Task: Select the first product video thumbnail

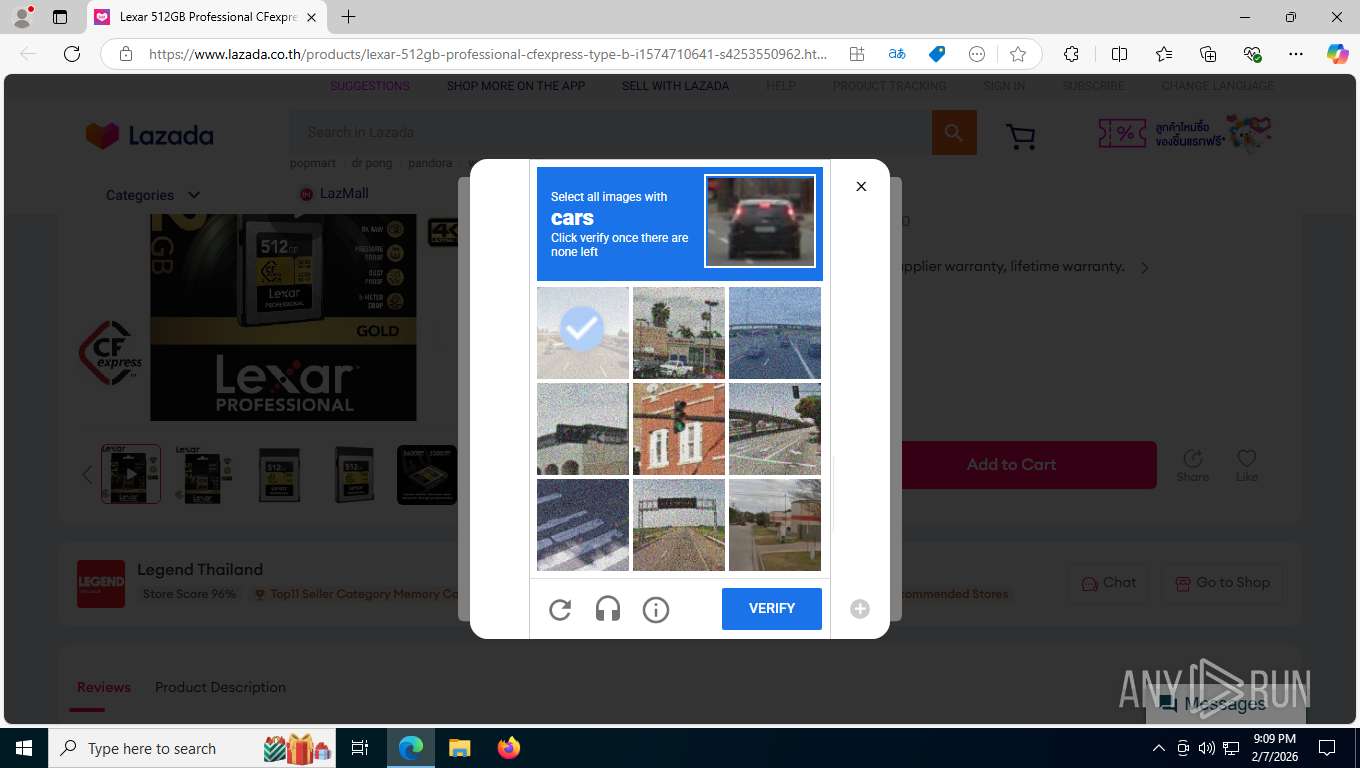Action: click(x=131, y=474)
